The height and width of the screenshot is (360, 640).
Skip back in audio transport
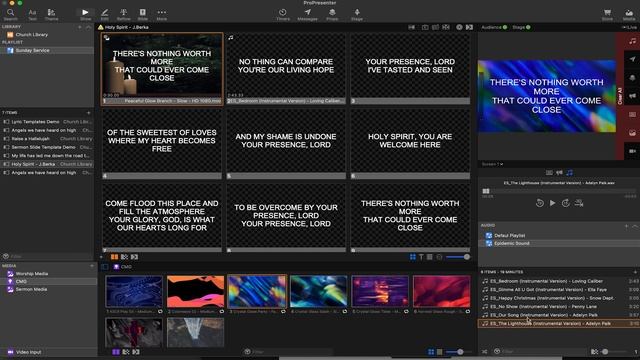pyautogui.click(x=539, y=203)
